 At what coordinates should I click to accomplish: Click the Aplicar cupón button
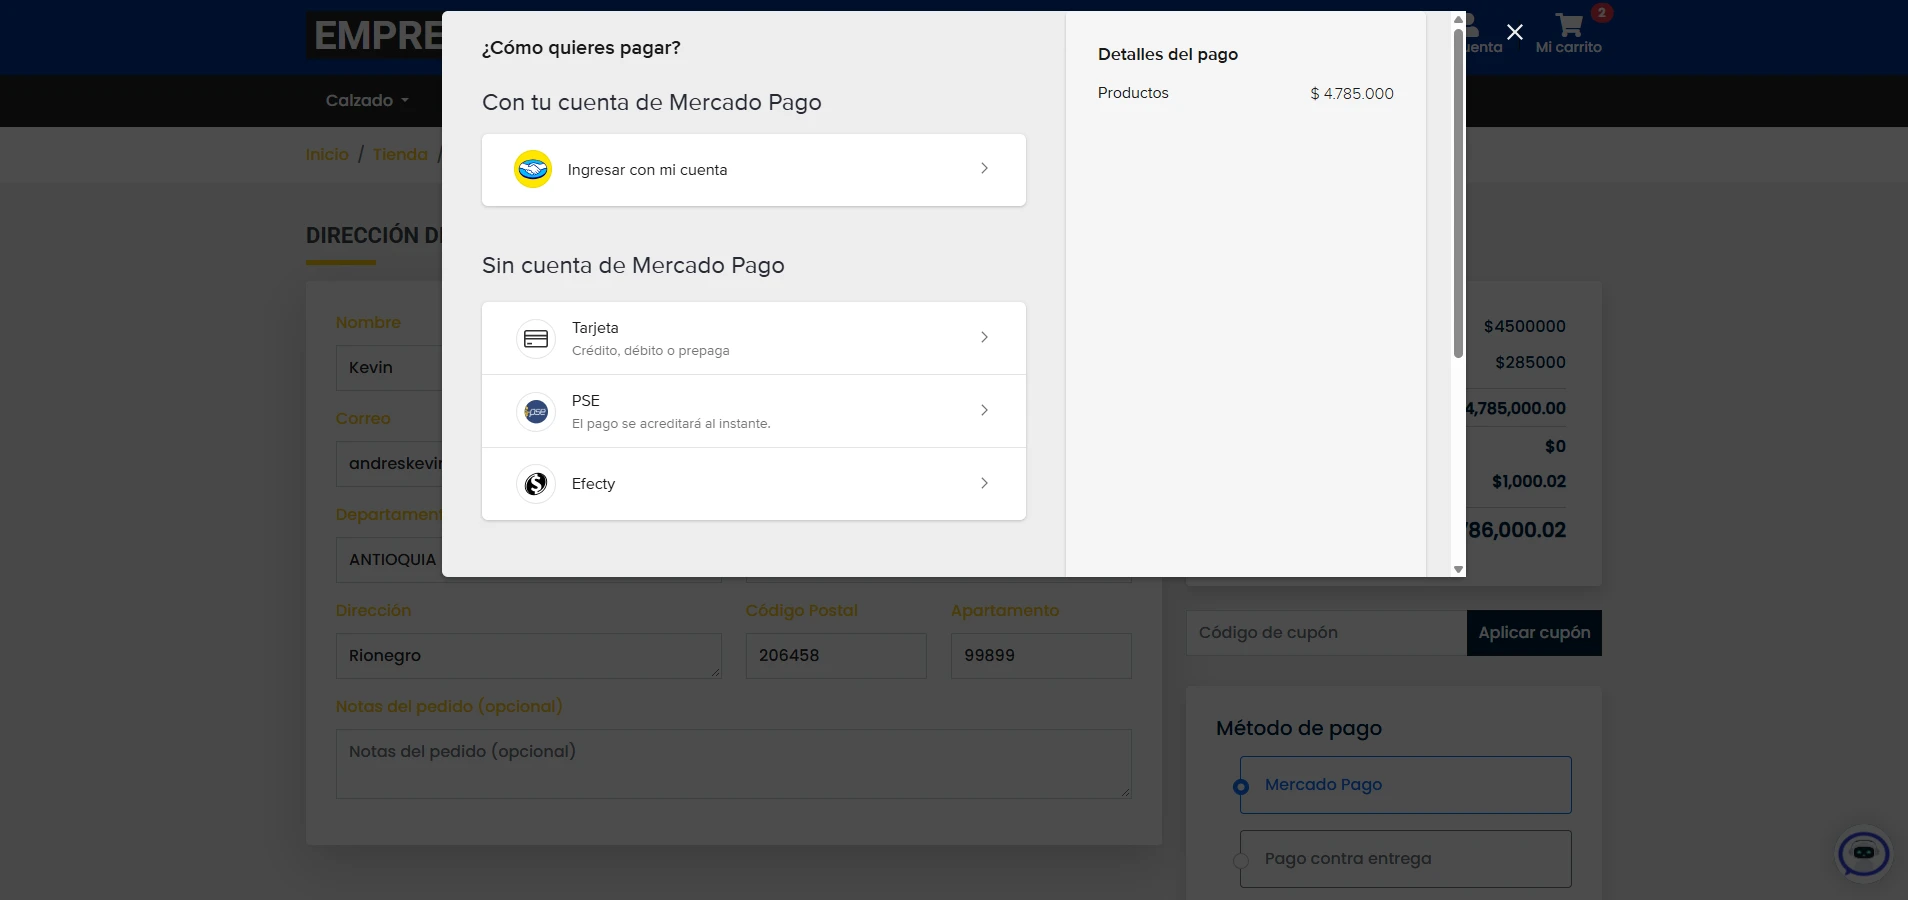[1534, 633]
